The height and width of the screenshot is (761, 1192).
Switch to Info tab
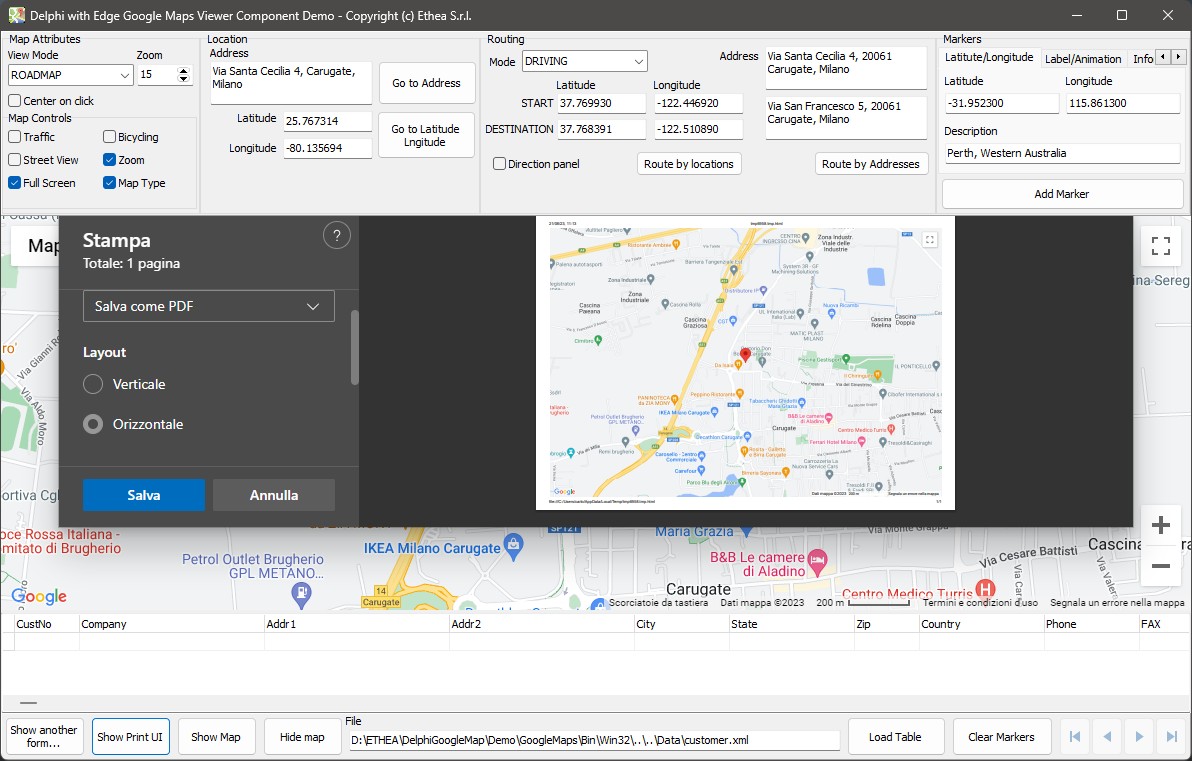click(x=1142, y=59)
